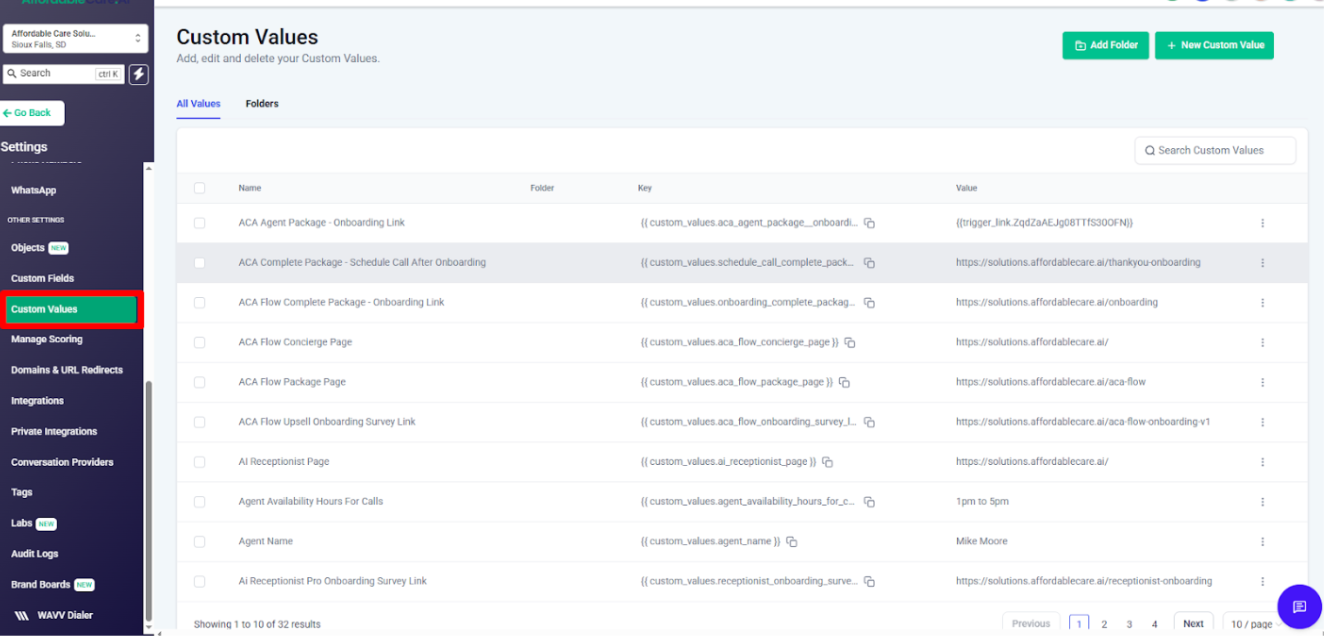1328x637 pixels.
Task: Tick checkbox for Agent Availability Hours row
Action: [x=199, y=502]
